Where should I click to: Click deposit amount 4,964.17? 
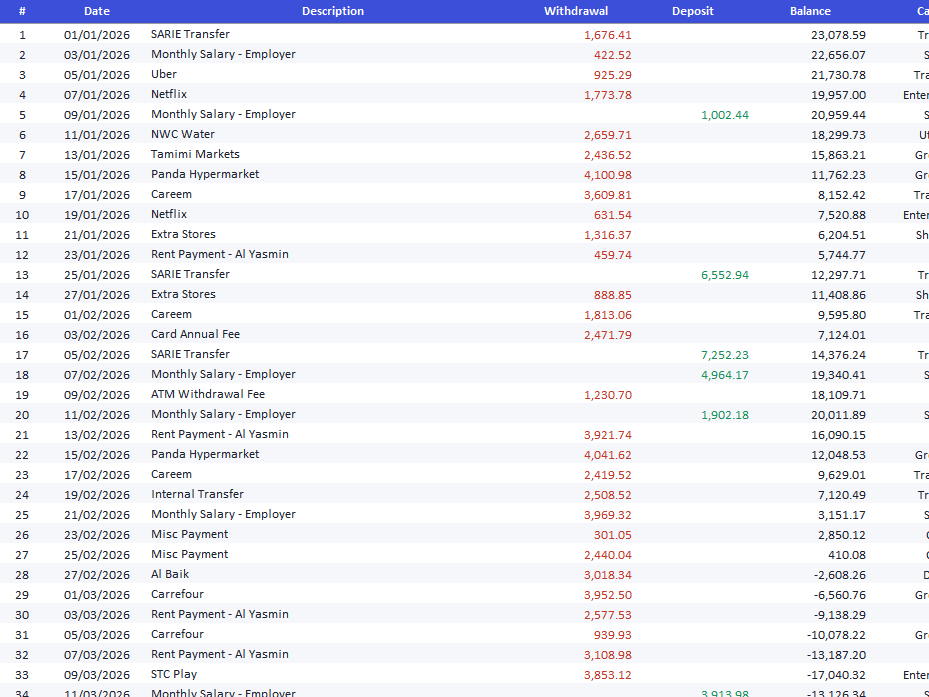tap(725, 375)
